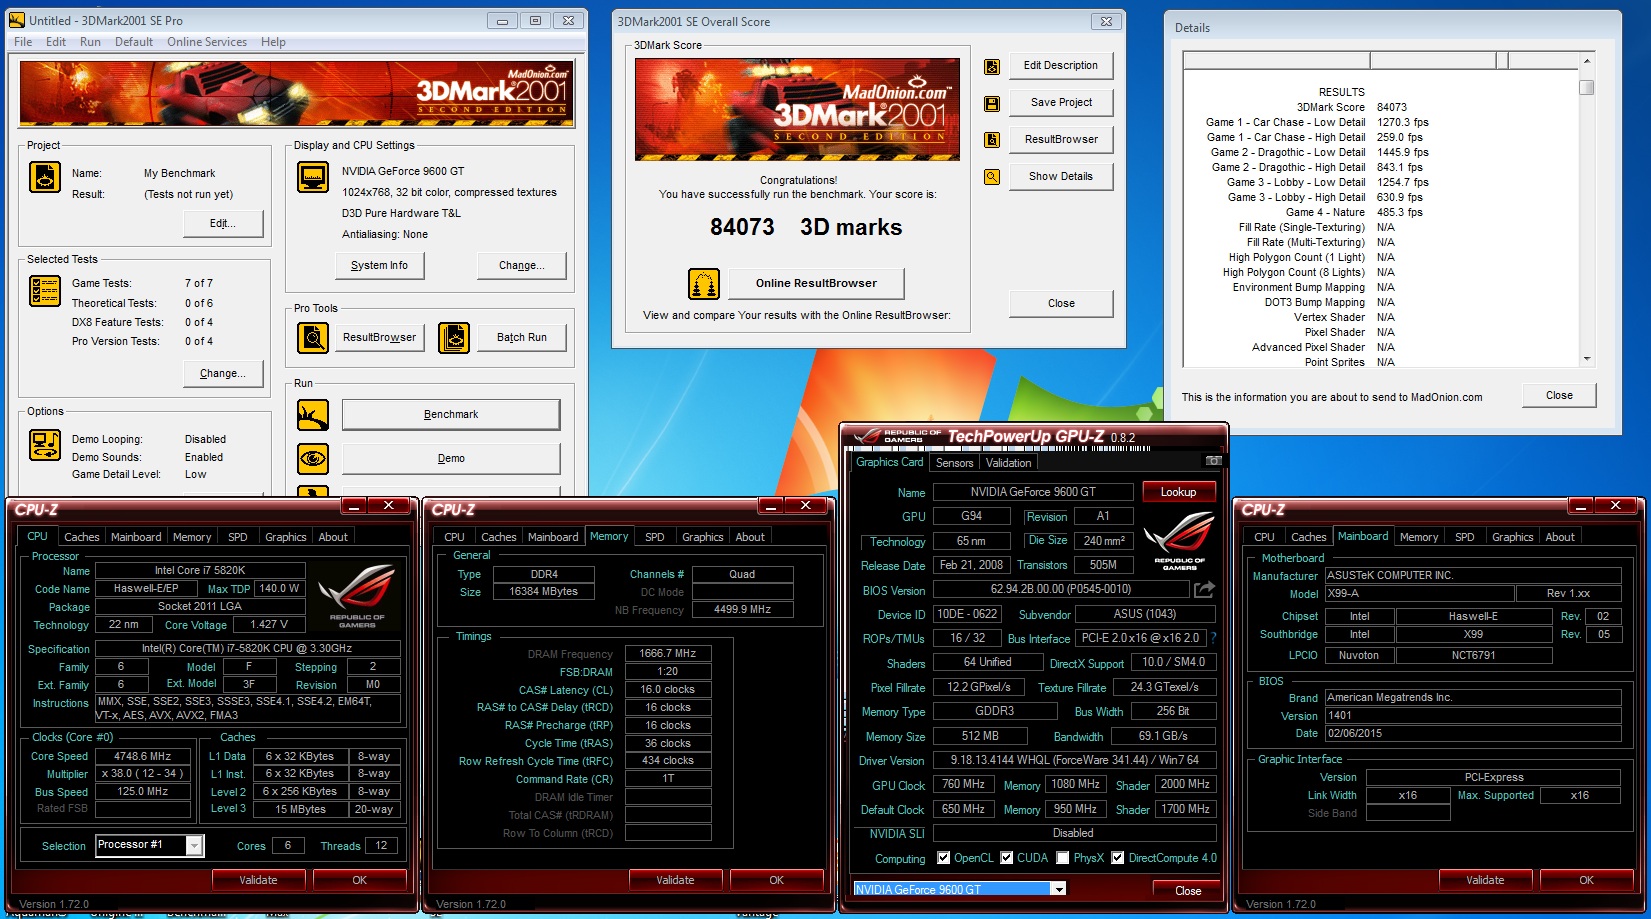Switch to Sensors tab in GPU-Z
The width and height of the screenshot is (1651, 919).
pyautogui.click(x=954, y=463)
